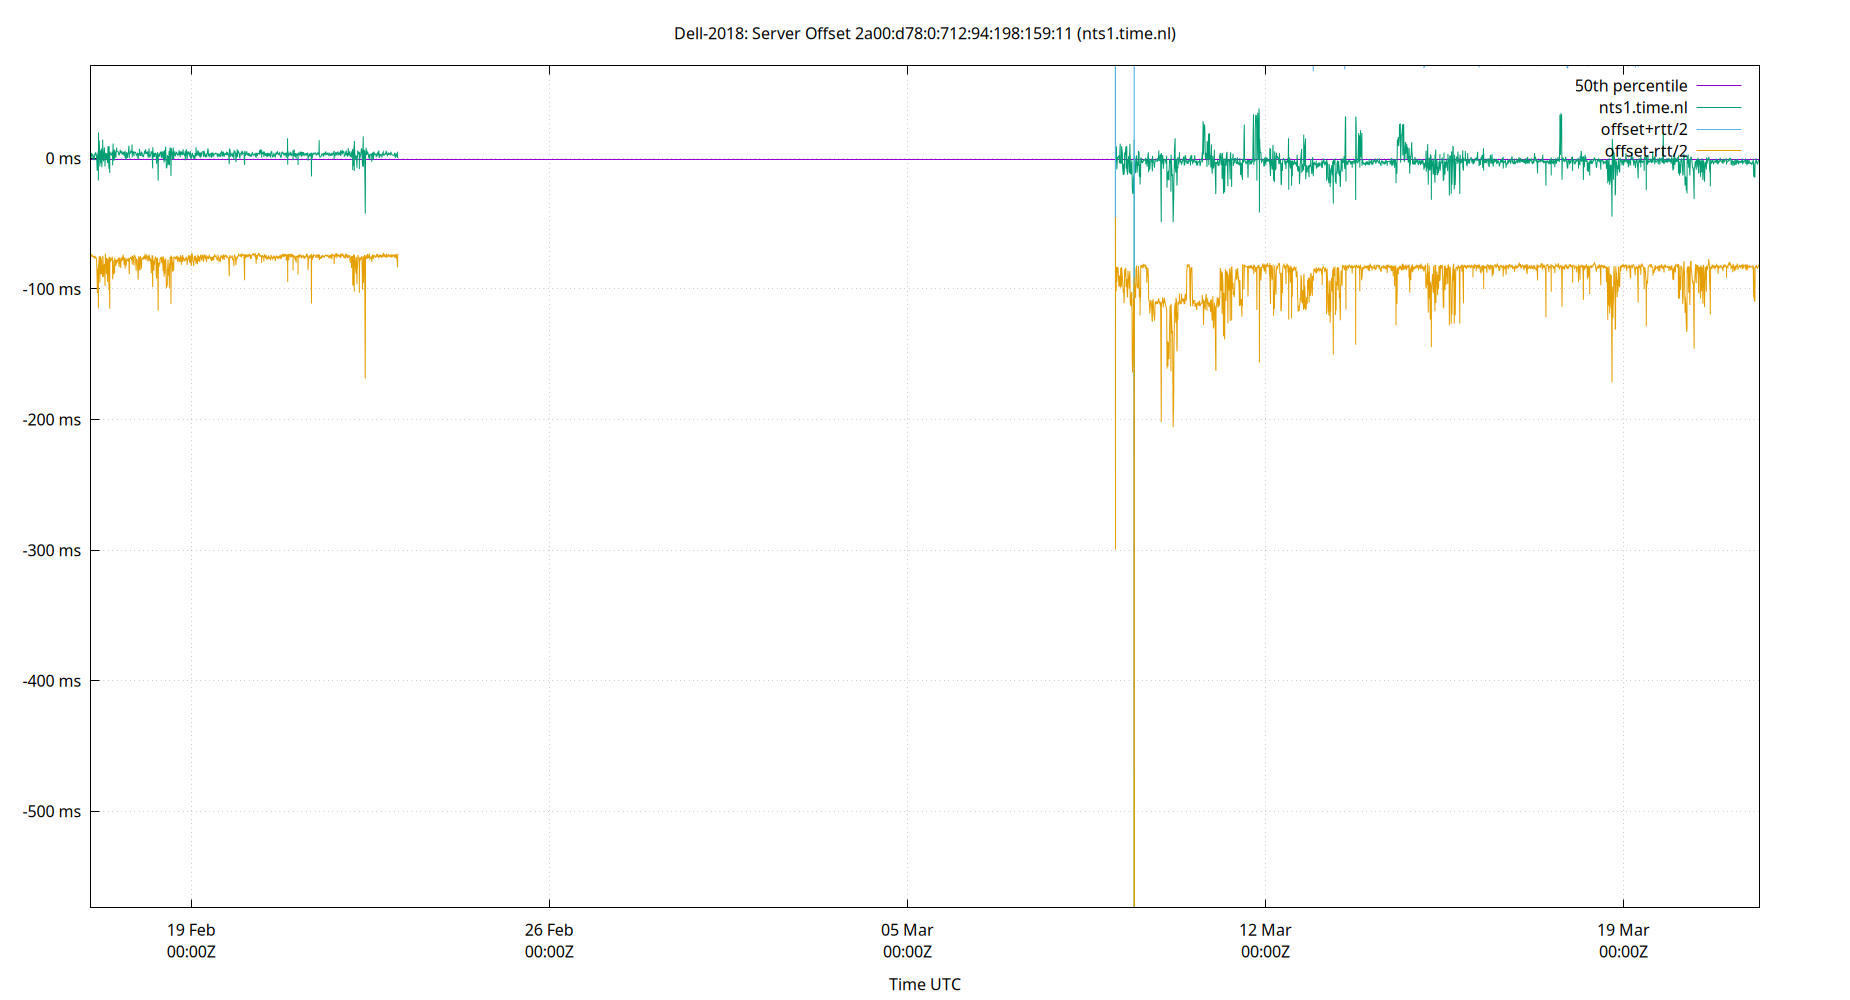Select the nts1.time.nl legend entry
The height and width of the screenshot is (1000, 1850).
1641,107
